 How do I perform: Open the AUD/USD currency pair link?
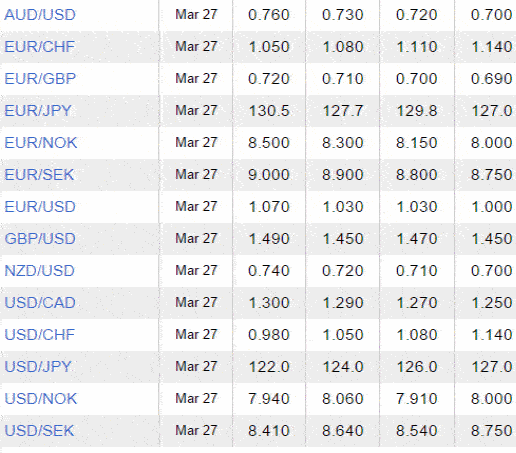[x=40, y=15]
